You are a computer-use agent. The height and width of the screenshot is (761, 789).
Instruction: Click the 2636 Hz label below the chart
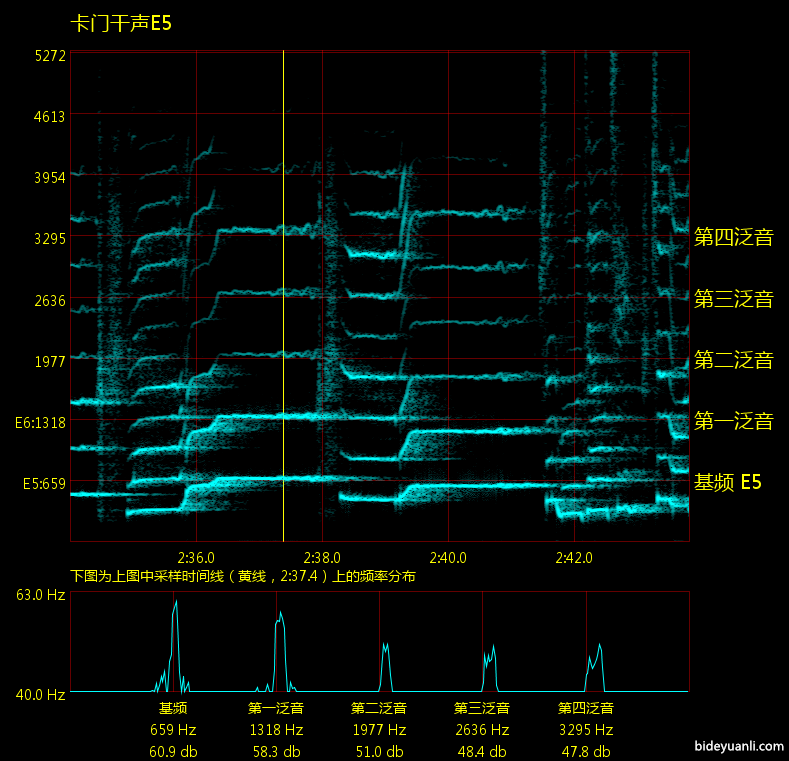[x=482, y=730]
